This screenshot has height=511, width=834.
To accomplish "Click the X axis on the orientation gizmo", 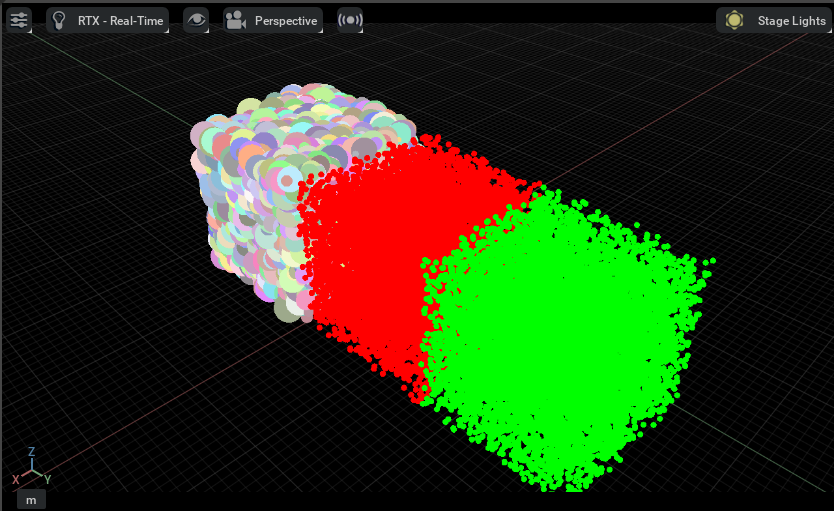I will point(16,480).
